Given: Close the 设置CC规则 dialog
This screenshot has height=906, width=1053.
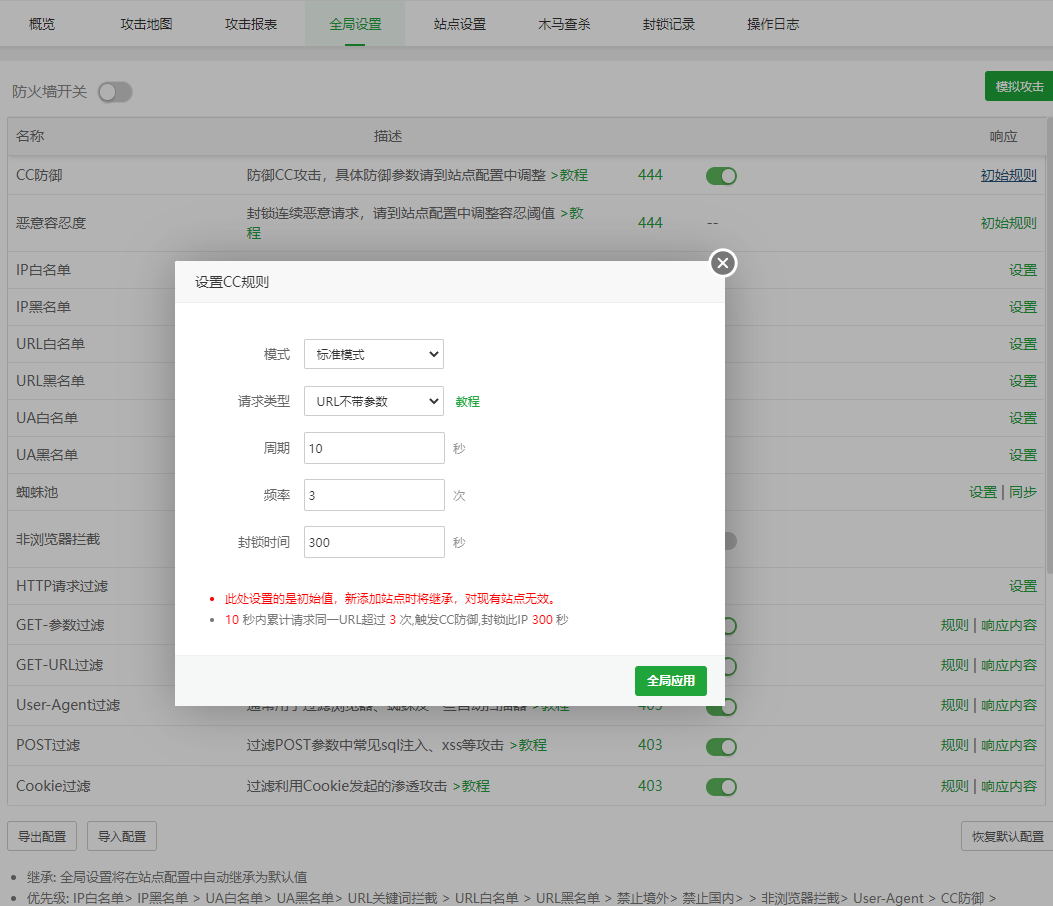Looking at the screenshot, I should click(x=723, y=263).
